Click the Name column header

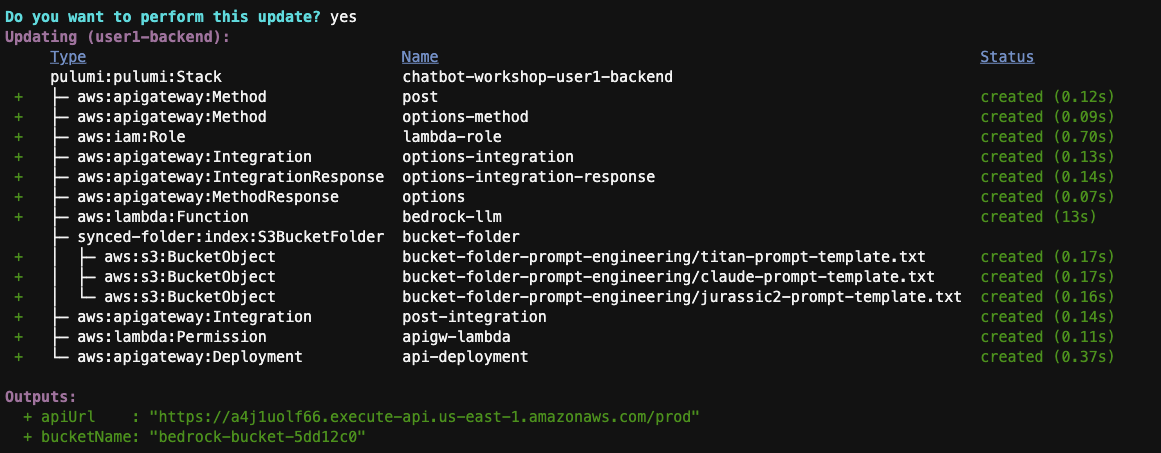point(419,57)
